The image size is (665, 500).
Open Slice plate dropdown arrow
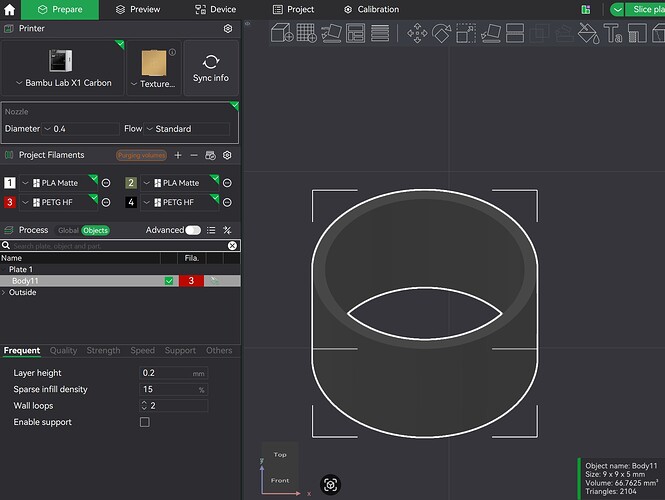click(617, 9)
